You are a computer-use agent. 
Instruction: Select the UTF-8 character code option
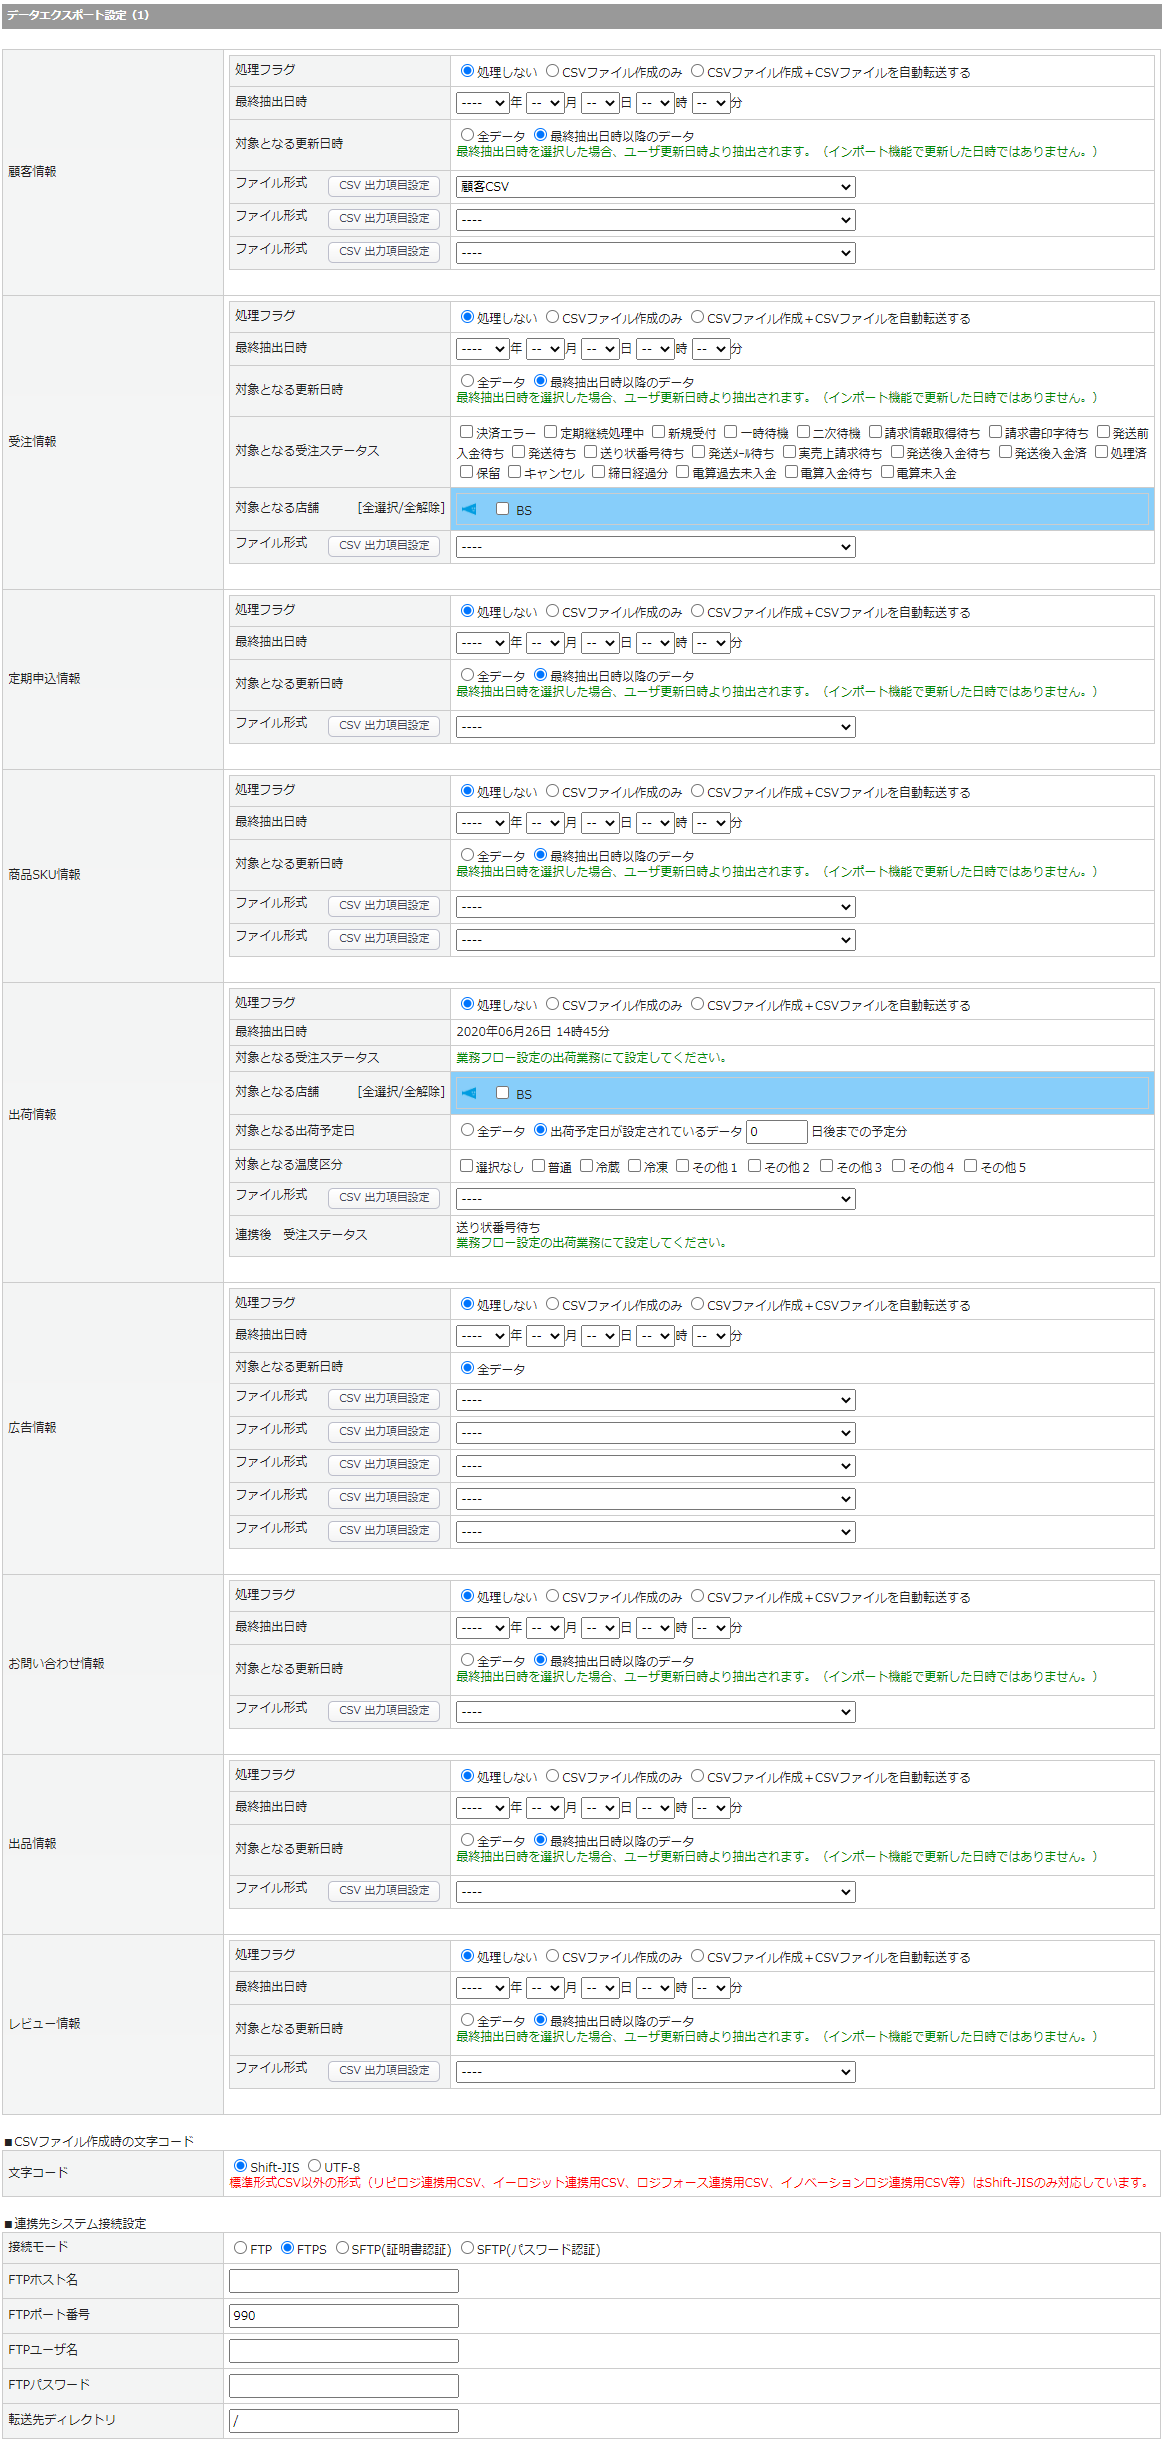[315, 2166]
